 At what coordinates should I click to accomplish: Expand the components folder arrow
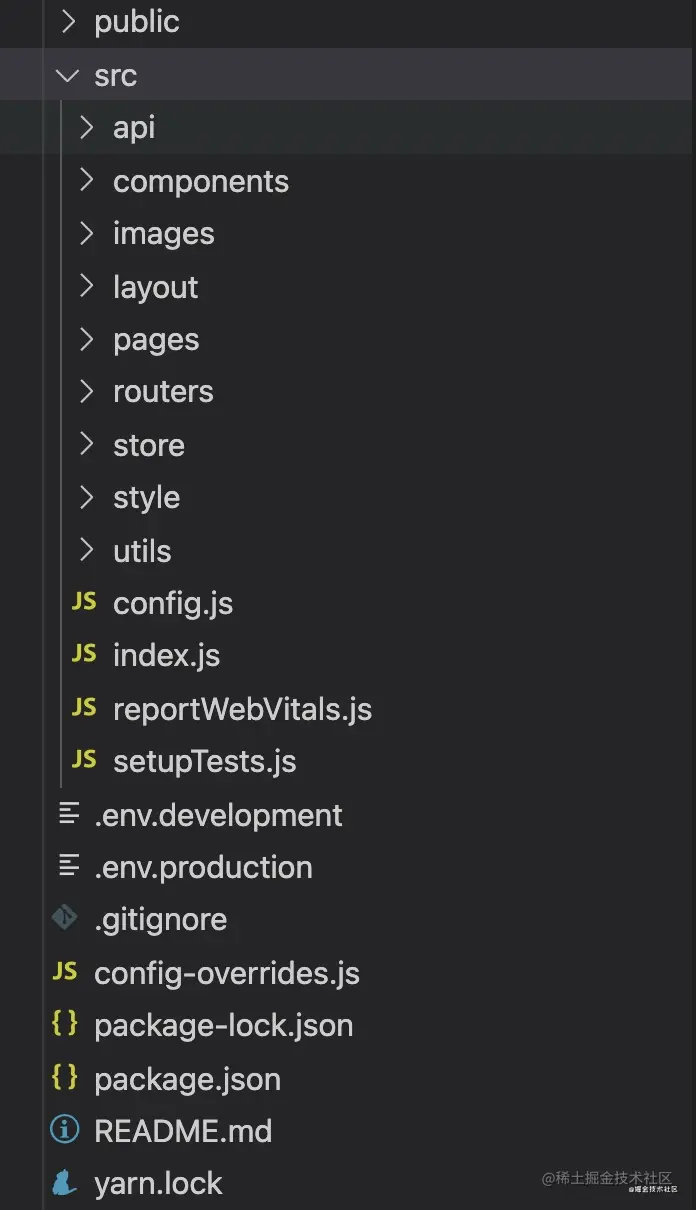pos(87,180)
